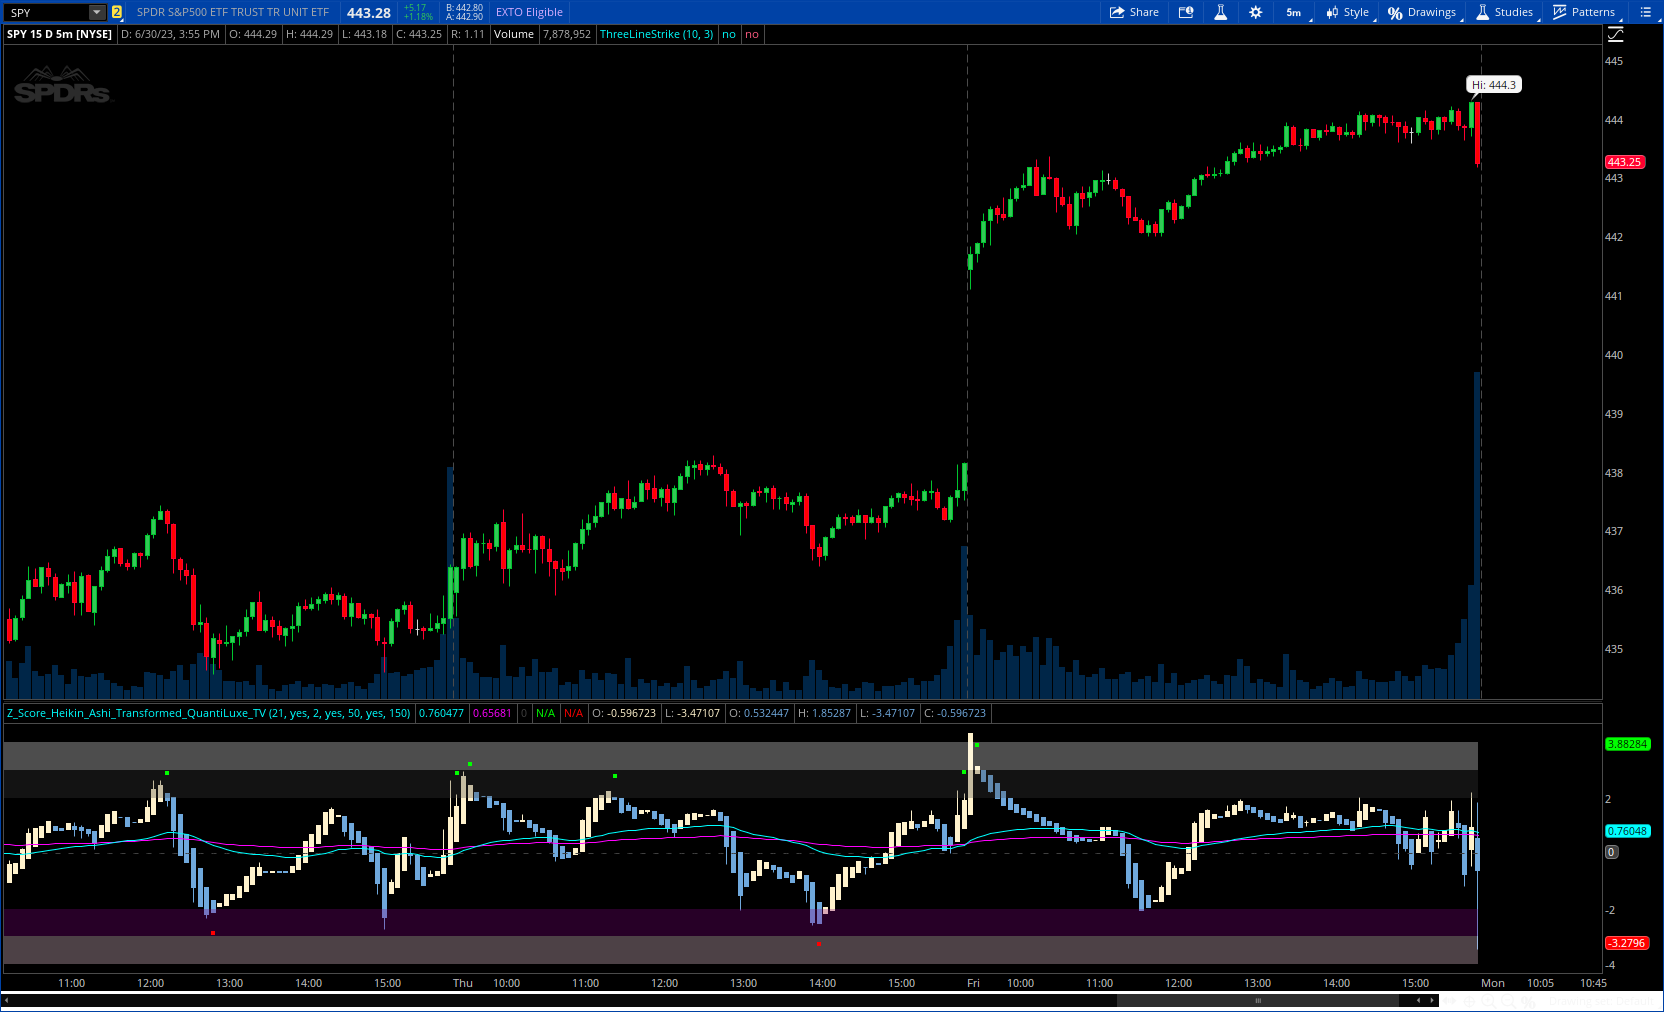Open the Patterns menu

point(1585,12)
